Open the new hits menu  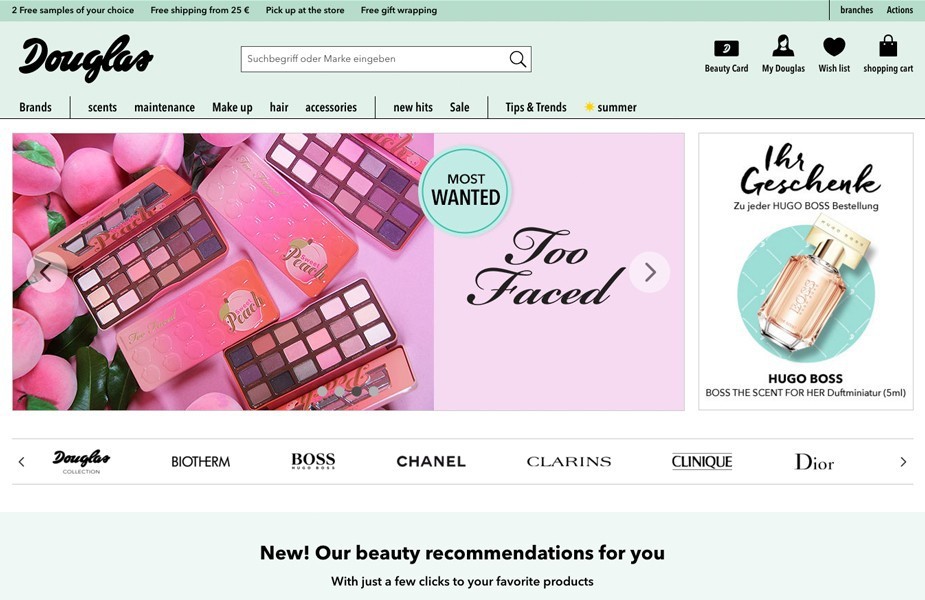[x=413, y=107]
